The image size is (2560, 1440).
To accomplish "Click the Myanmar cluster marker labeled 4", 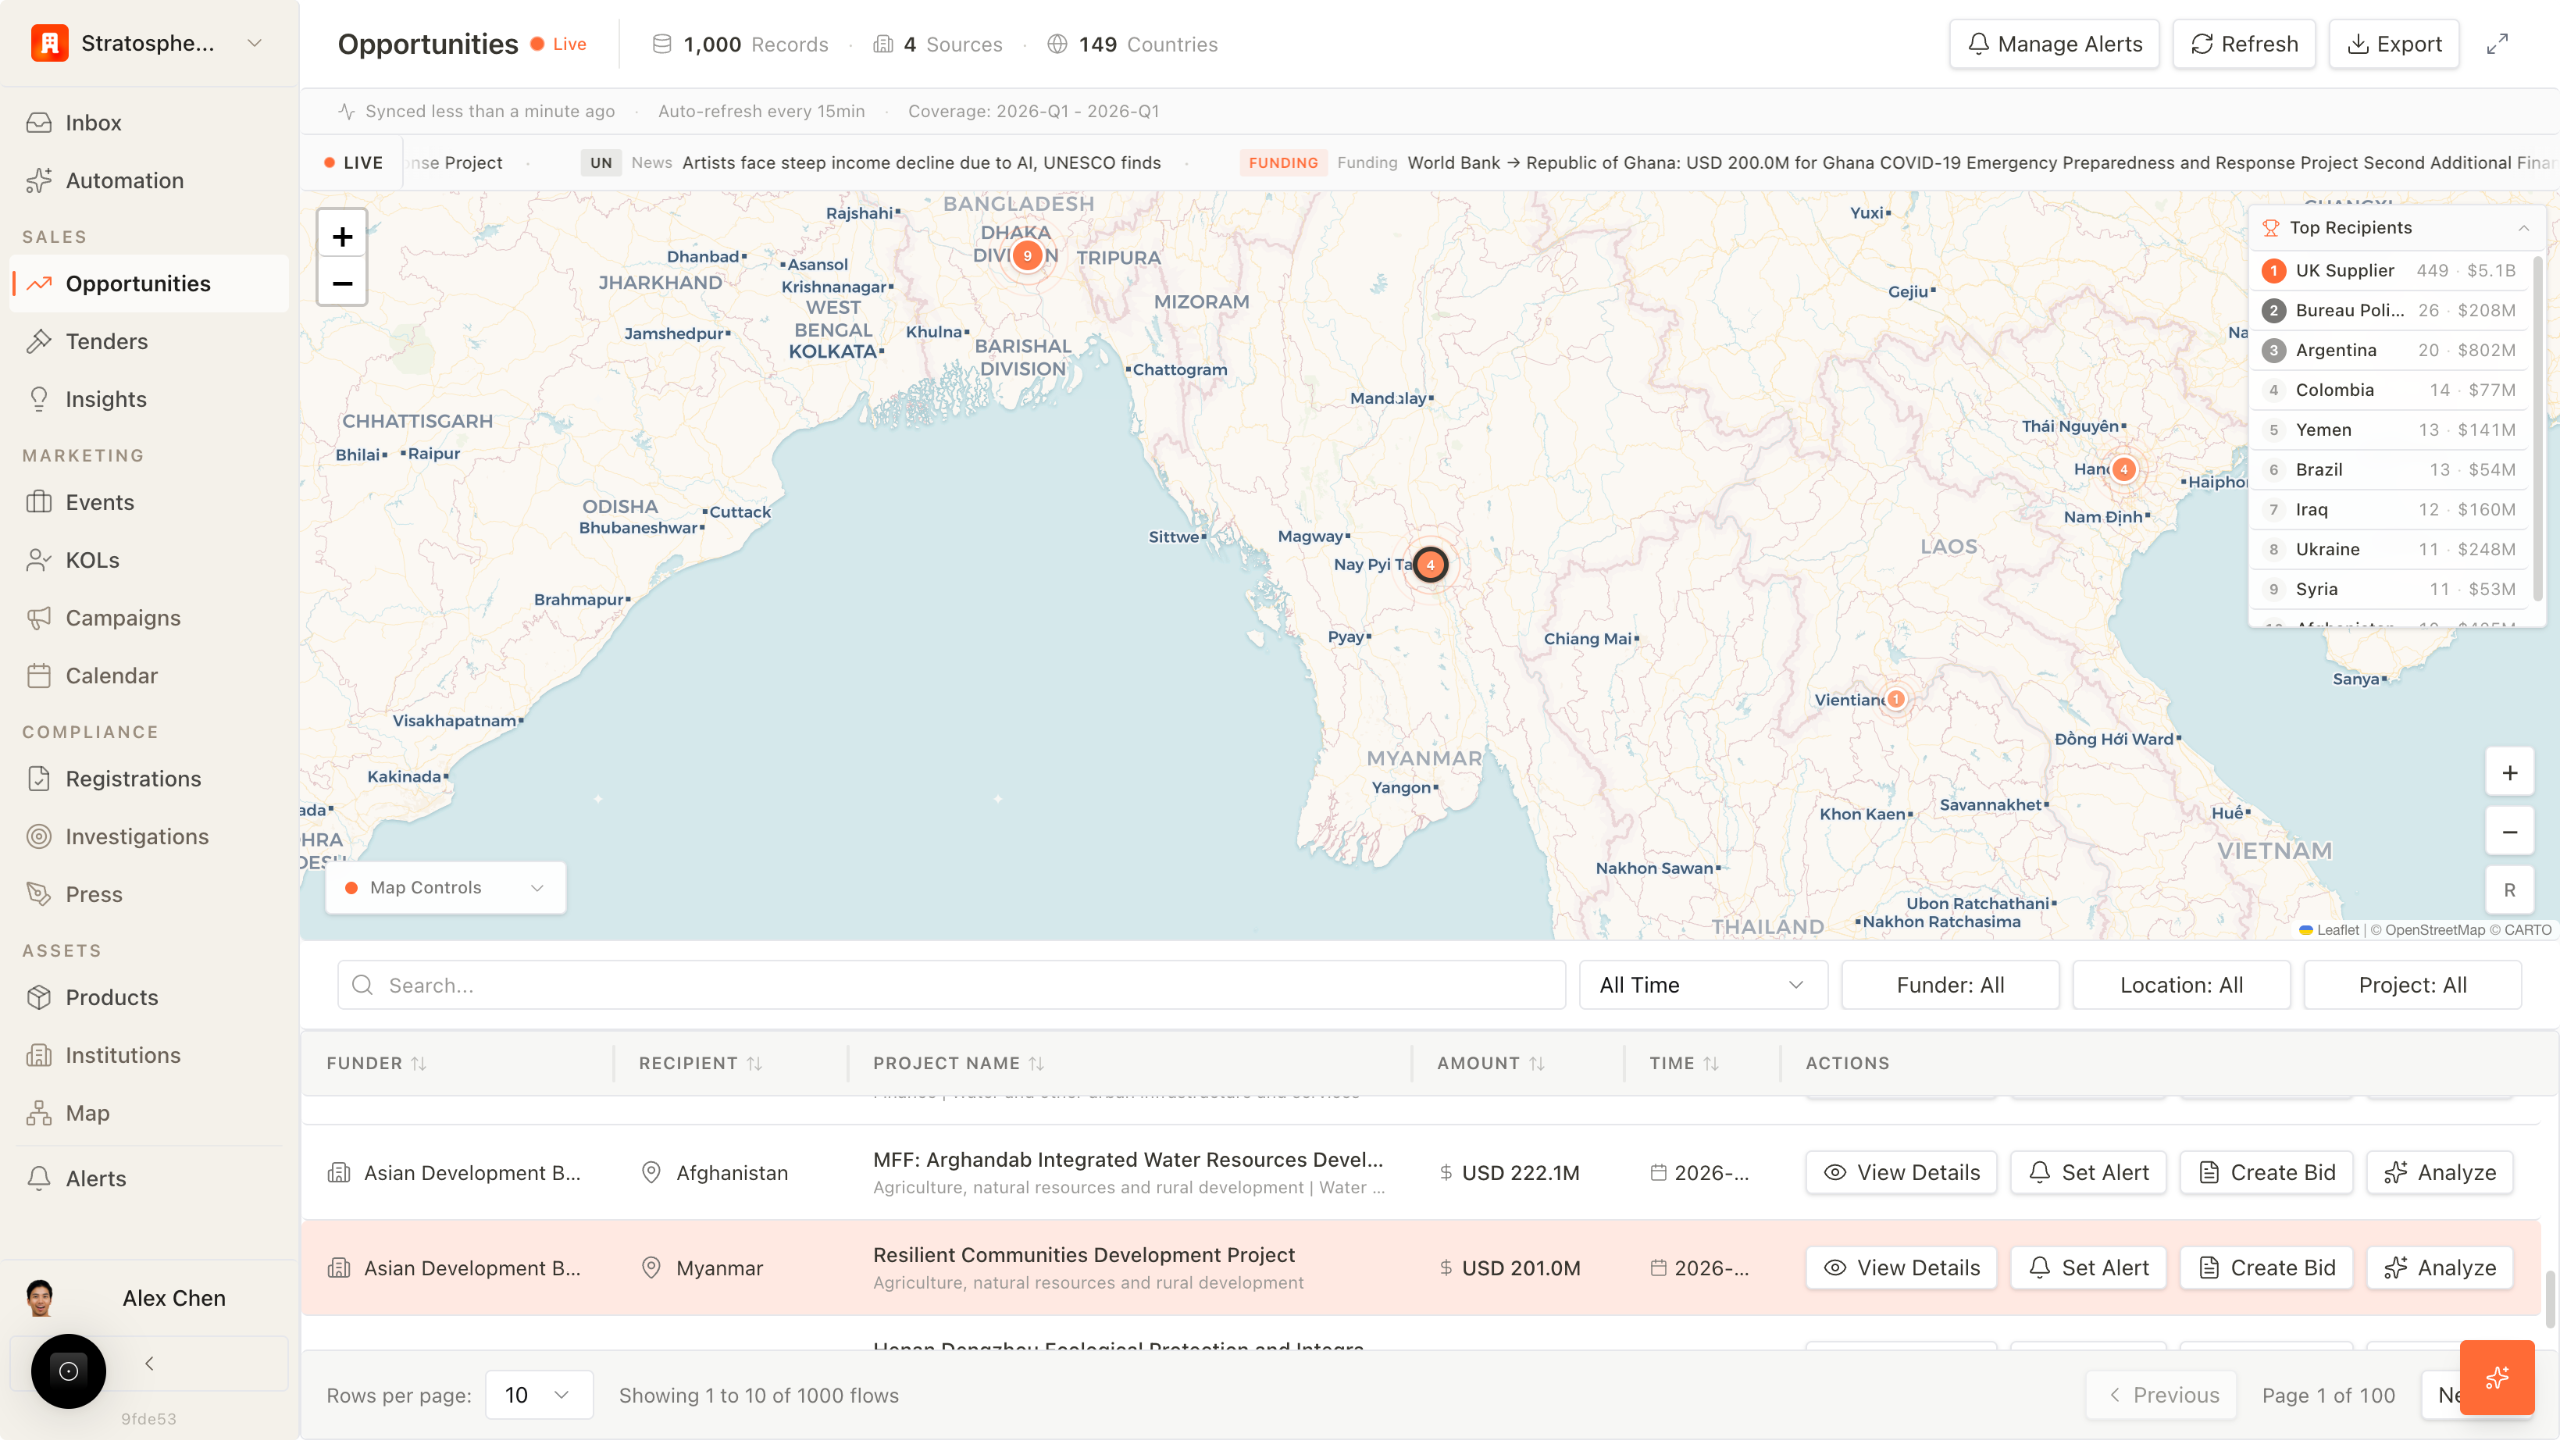I will 1431,565.
